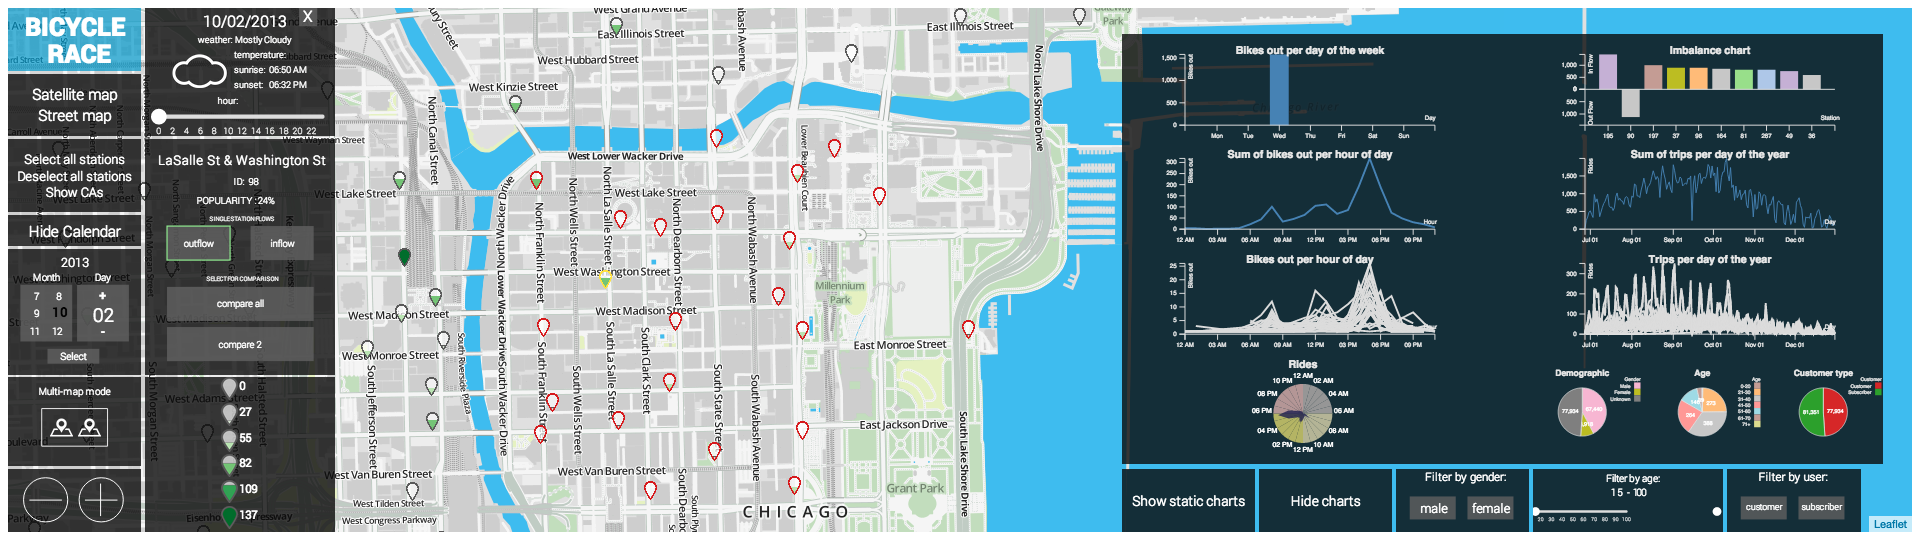Zoom in with the plus circle button
The height and width of the screenshot is (540, 1920).
tap(101, 499)
